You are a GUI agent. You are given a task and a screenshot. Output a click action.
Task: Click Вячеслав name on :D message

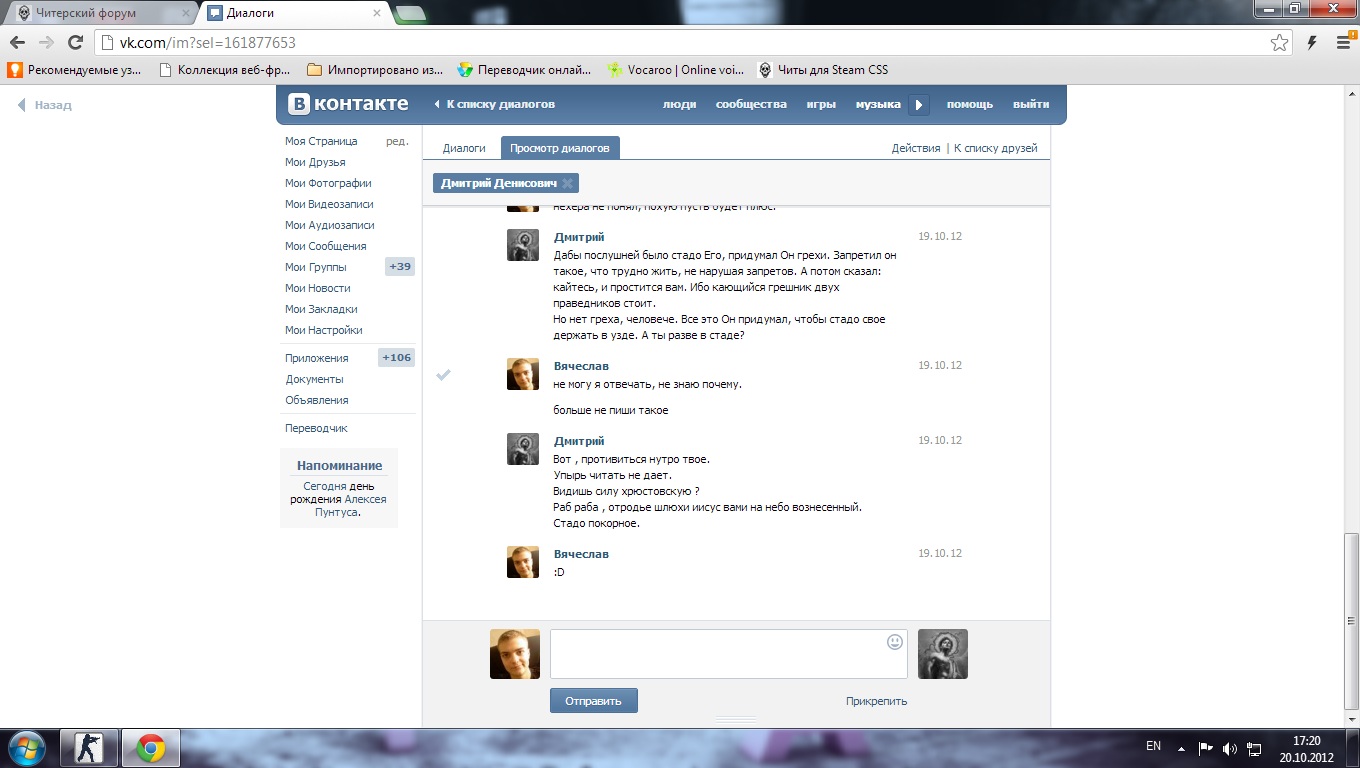coord(581,554)
